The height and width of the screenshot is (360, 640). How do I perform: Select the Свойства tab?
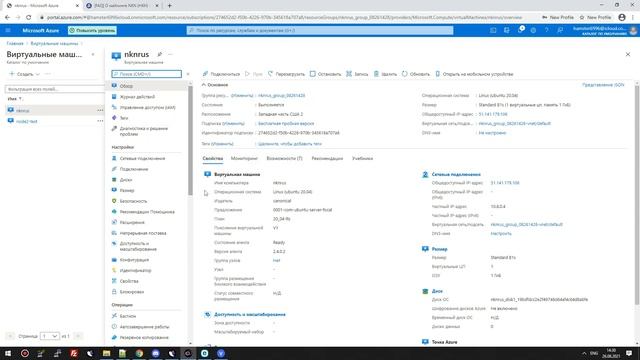213,158
